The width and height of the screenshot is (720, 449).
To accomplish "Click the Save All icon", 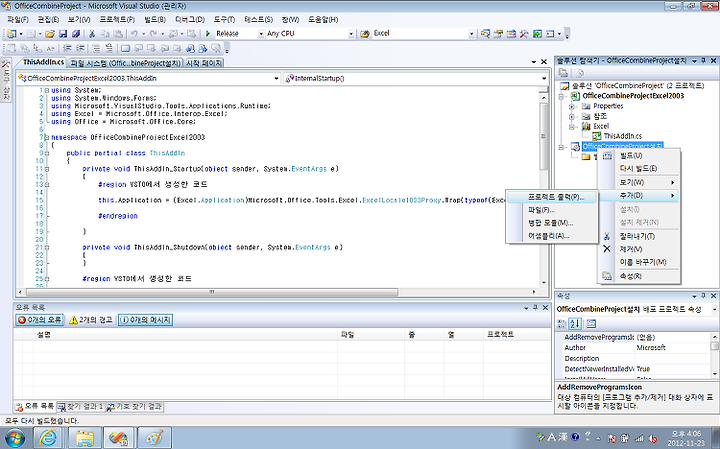I will point(76,34).
